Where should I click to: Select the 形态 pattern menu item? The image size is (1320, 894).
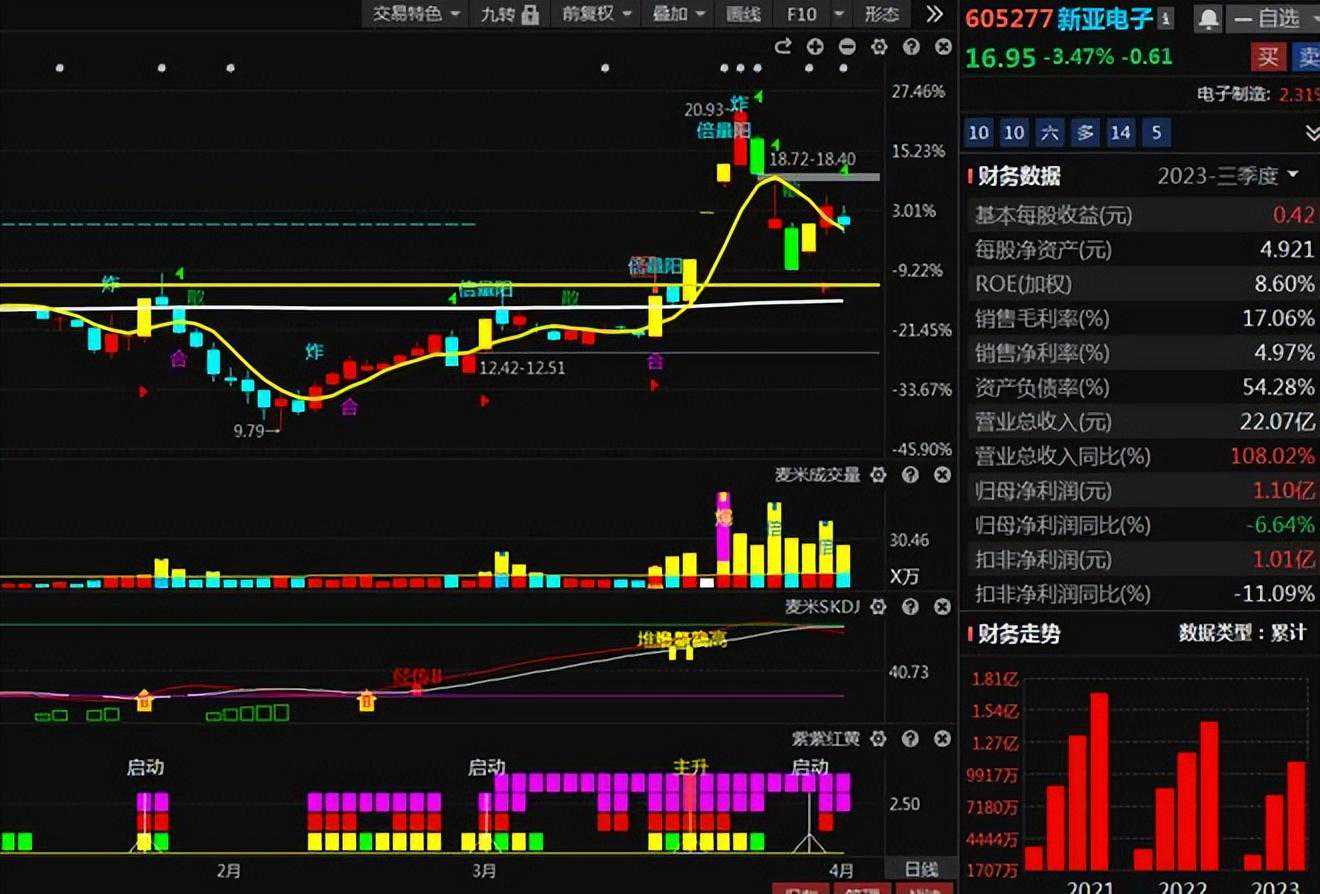[881, 14]
